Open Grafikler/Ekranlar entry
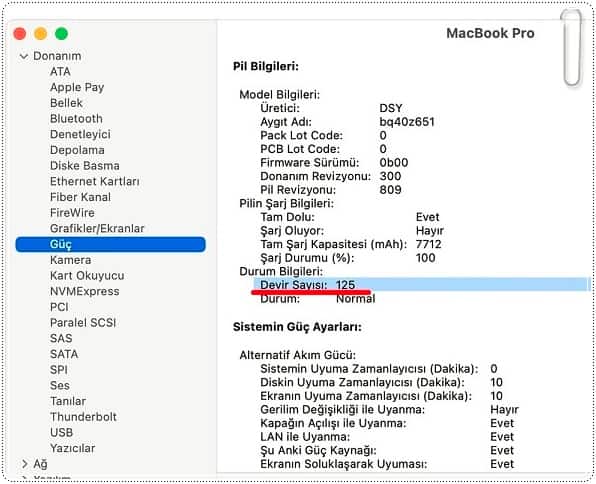Screen dimensions: 596x484 pyautogui.click(x=97, y=229)
